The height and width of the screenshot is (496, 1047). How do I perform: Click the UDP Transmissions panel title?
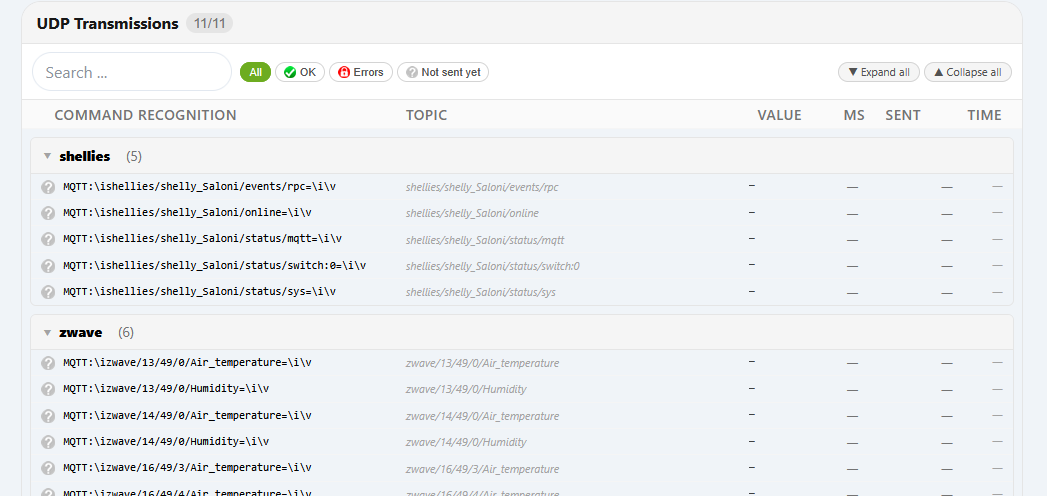tap(108, 24)
